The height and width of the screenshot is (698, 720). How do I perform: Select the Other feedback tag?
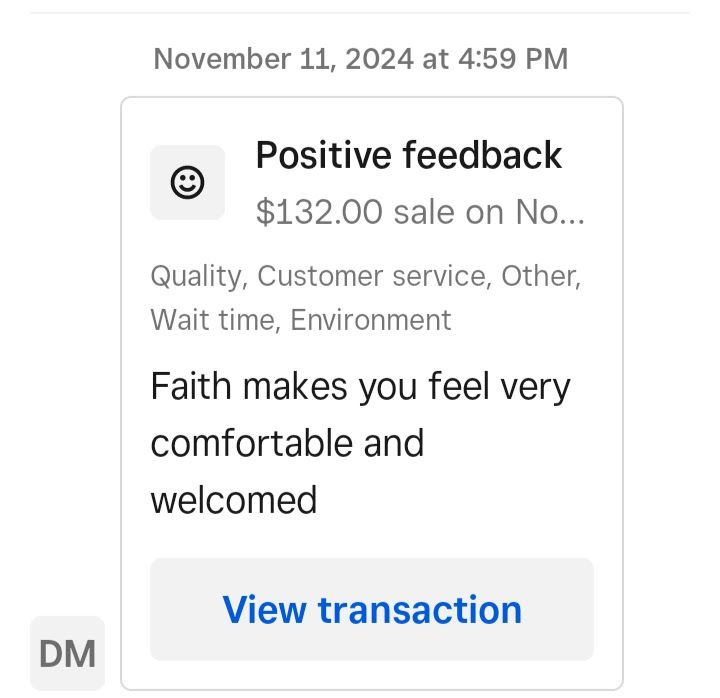[541, 276]
